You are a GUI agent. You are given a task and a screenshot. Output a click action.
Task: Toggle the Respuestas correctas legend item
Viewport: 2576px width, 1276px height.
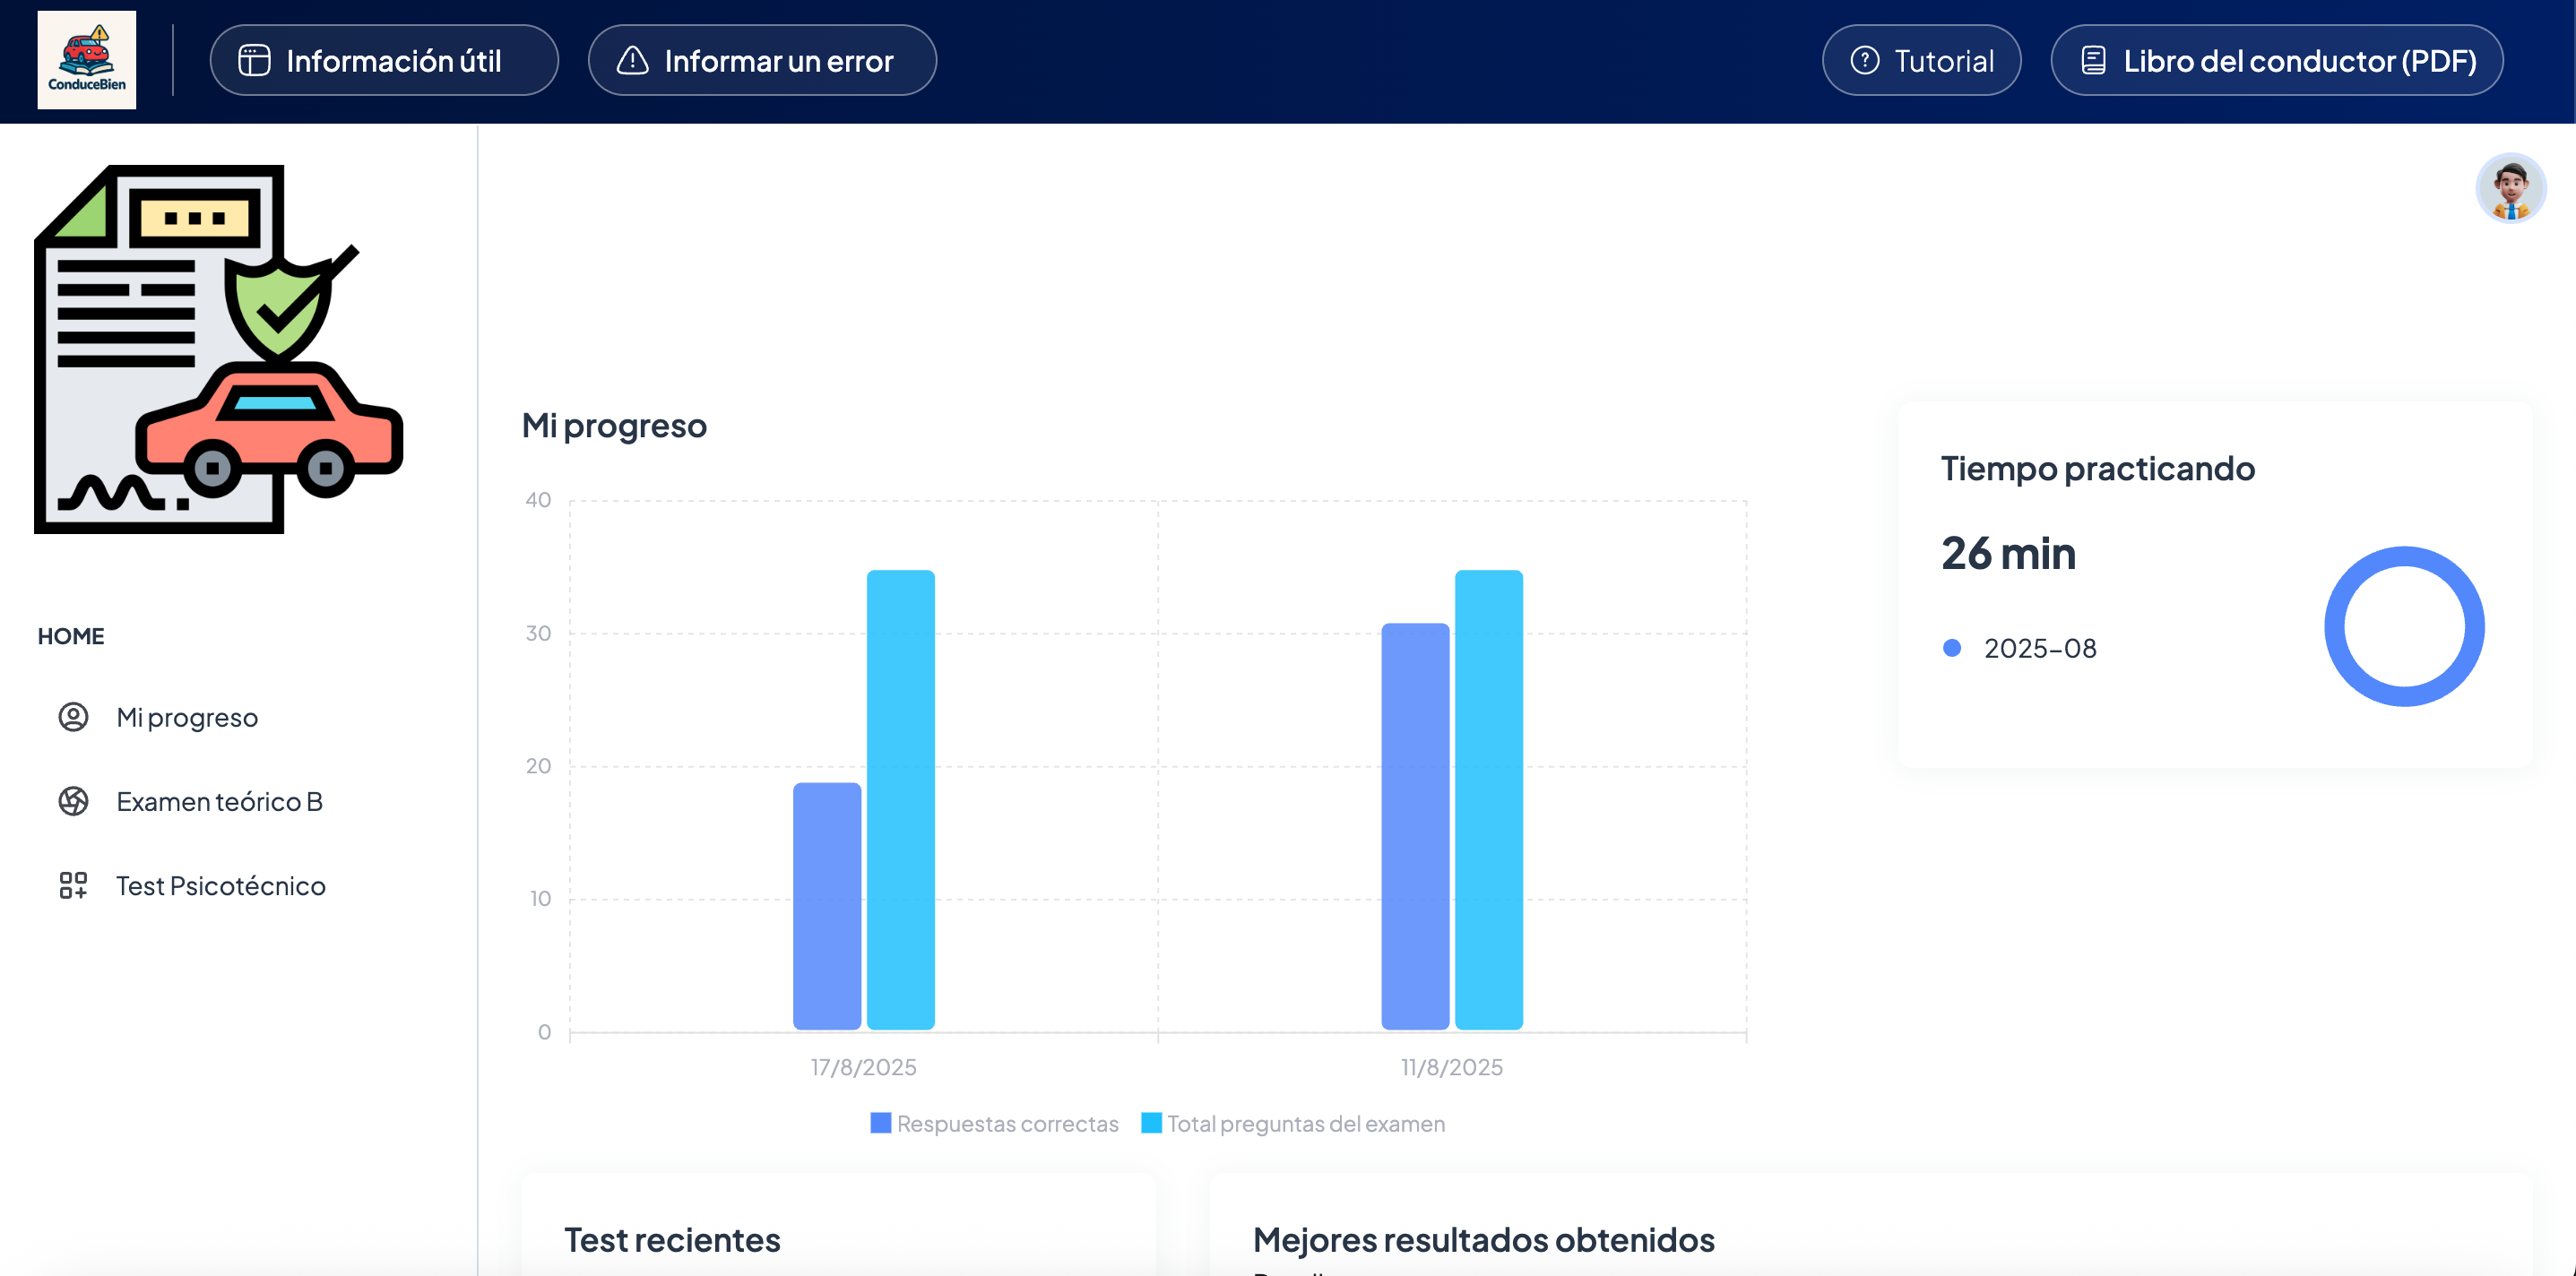(994, 1123)
